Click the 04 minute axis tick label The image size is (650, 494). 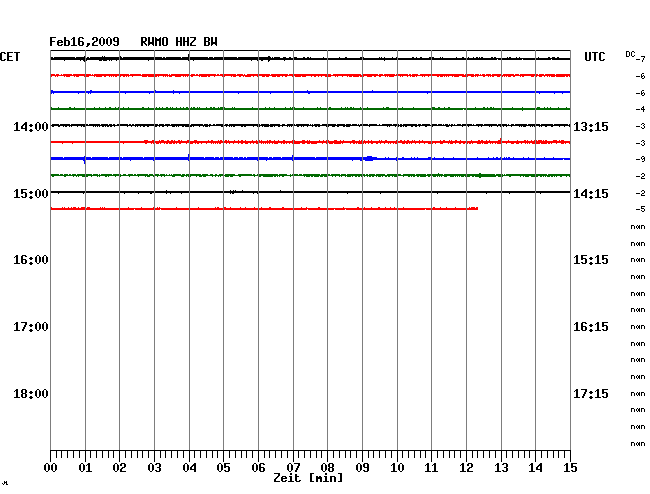(x=189, y=468)
